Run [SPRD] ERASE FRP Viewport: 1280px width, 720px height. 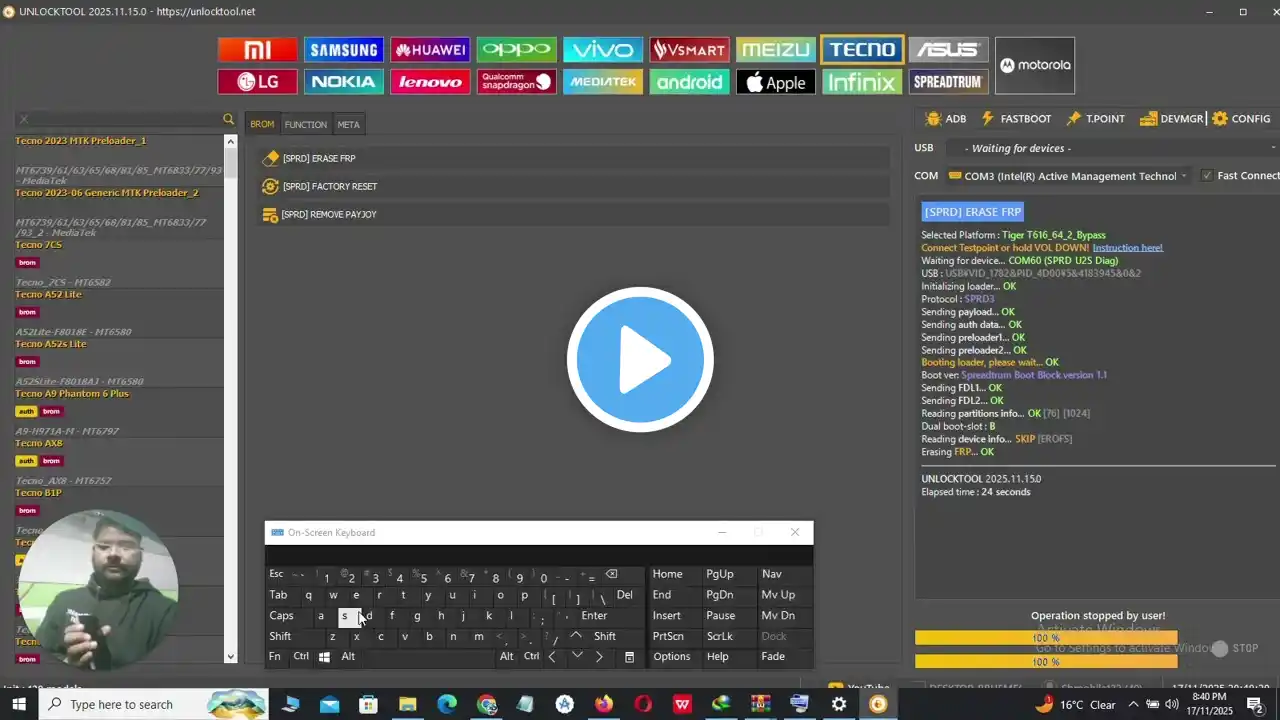[573, 159]
